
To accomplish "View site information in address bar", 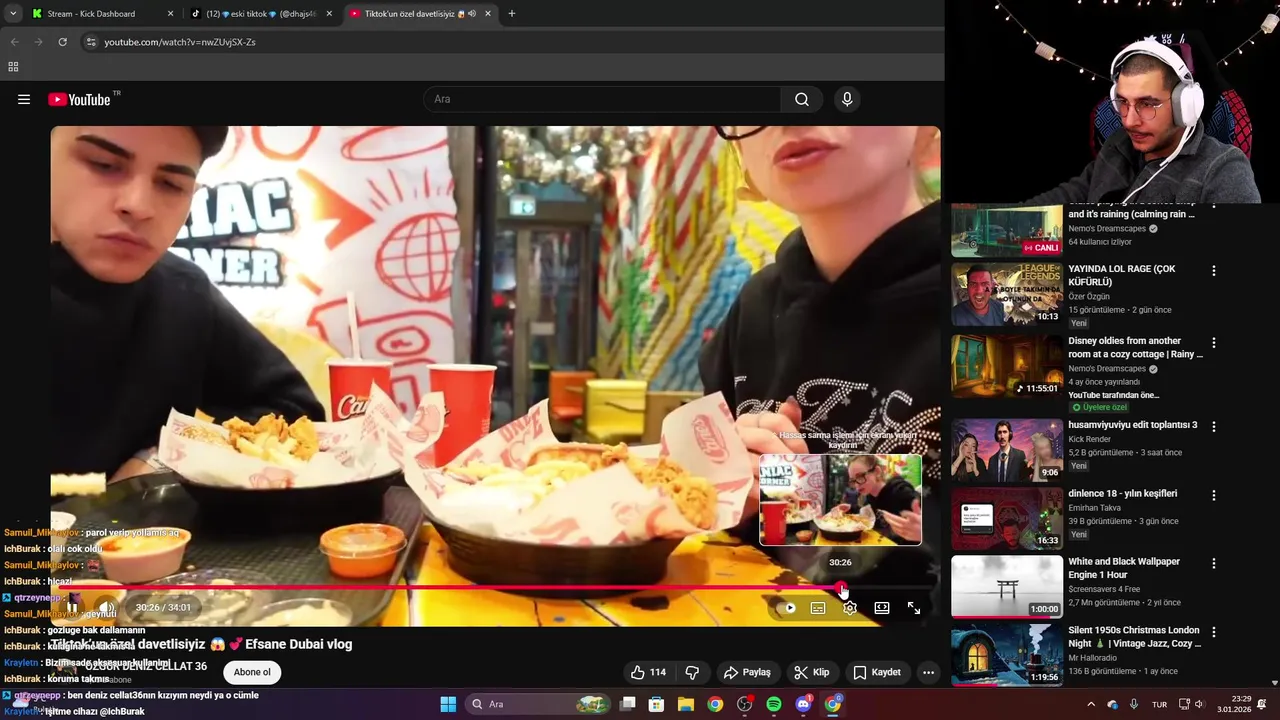I will [91, 42].
